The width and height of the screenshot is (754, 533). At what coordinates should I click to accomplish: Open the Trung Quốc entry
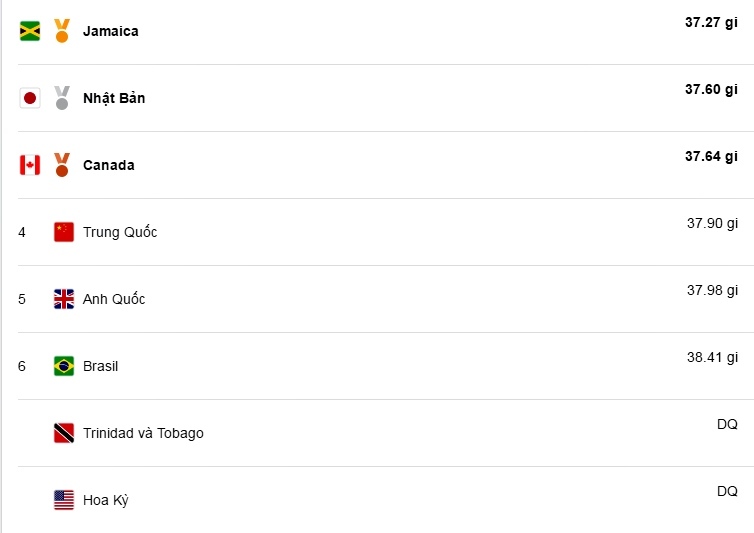point(120,232)
